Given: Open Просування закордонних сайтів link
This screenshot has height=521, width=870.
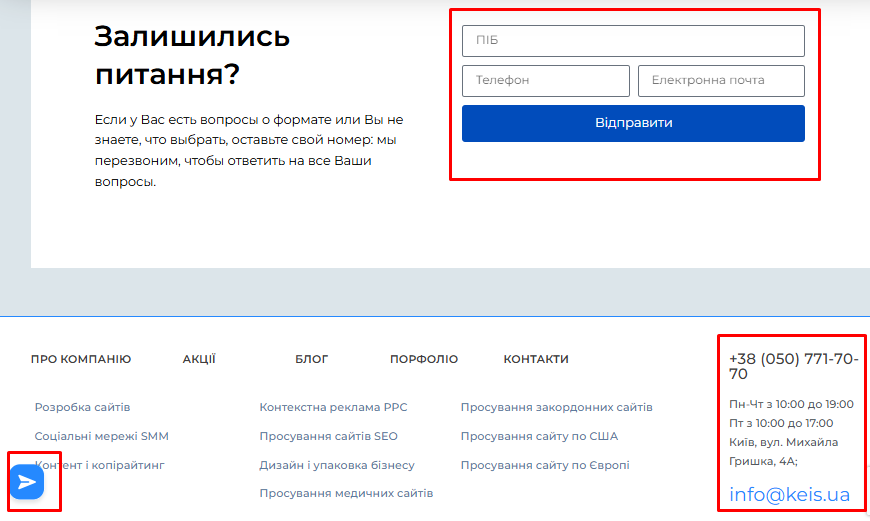Looking at the screenshot, I should point(557,407).
